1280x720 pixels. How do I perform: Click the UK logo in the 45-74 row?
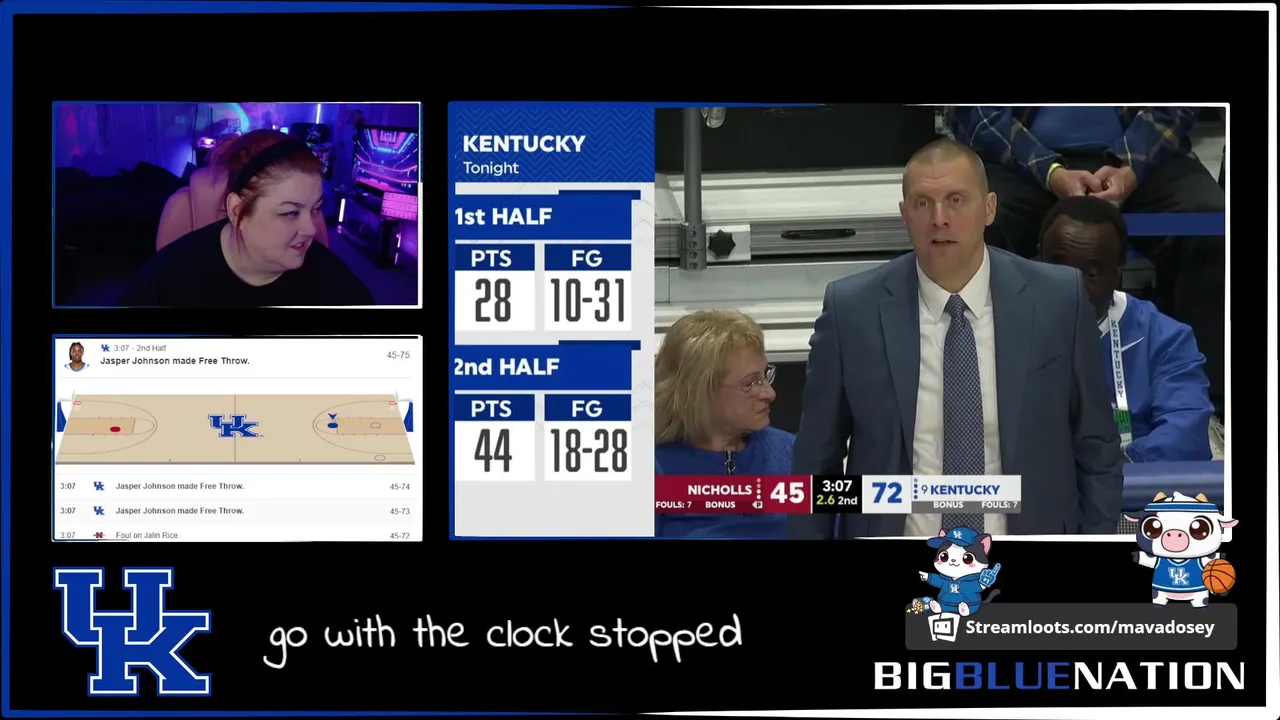(99, 486)
